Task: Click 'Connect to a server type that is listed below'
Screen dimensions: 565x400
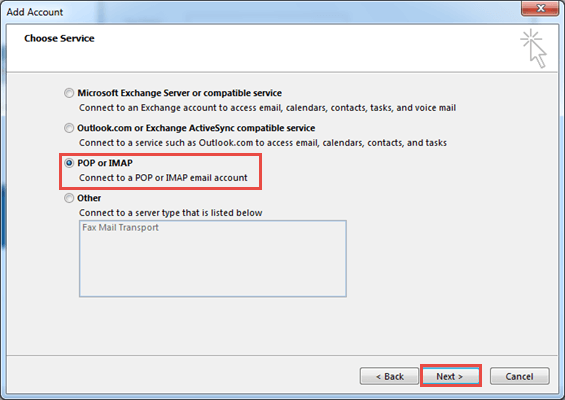Action: point(170,213)
